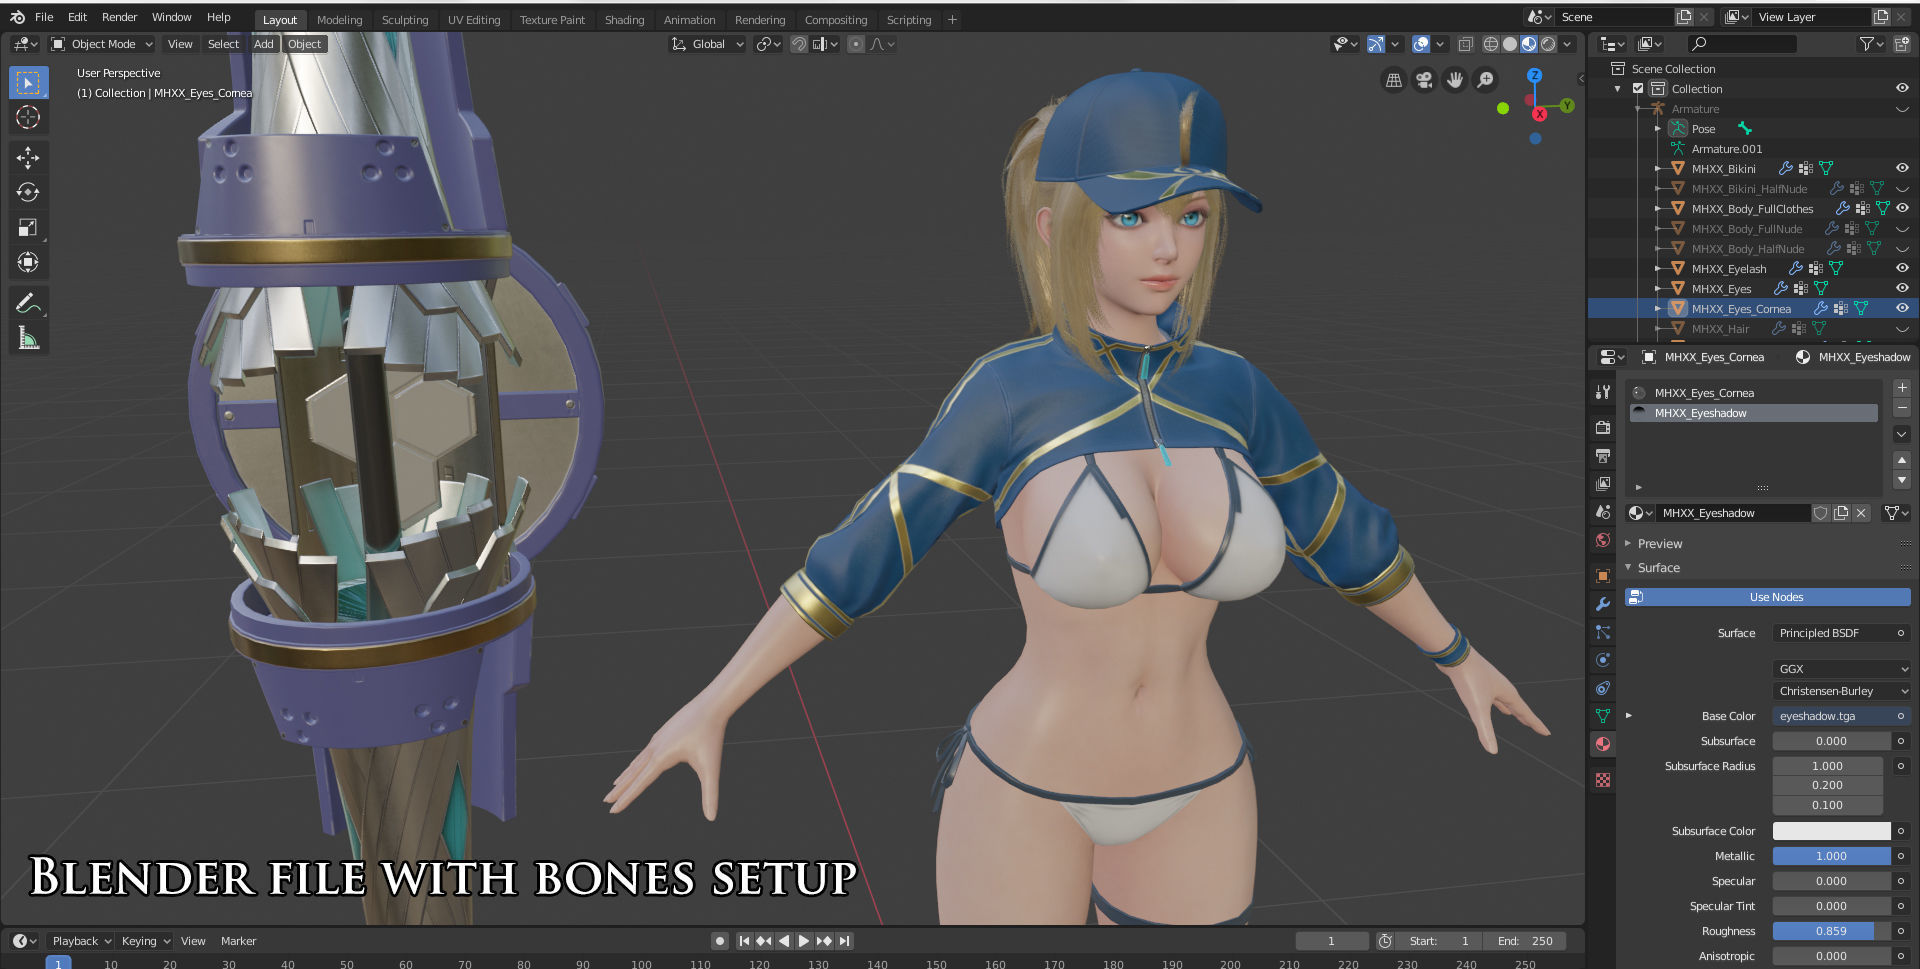The height and width of the screenshot is (969, 1920).
Task: Open the Render properties tab
Action: tap(1603, 428)
